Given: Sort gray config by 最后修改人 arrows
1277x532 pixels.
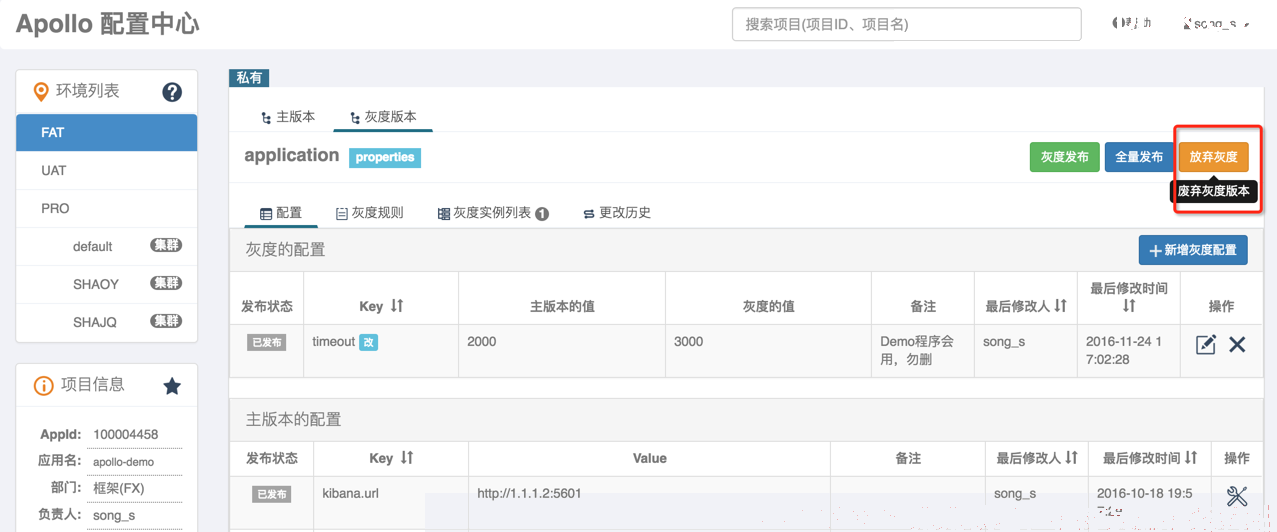Looking at the screenshot, I should tap(1061, 305).
